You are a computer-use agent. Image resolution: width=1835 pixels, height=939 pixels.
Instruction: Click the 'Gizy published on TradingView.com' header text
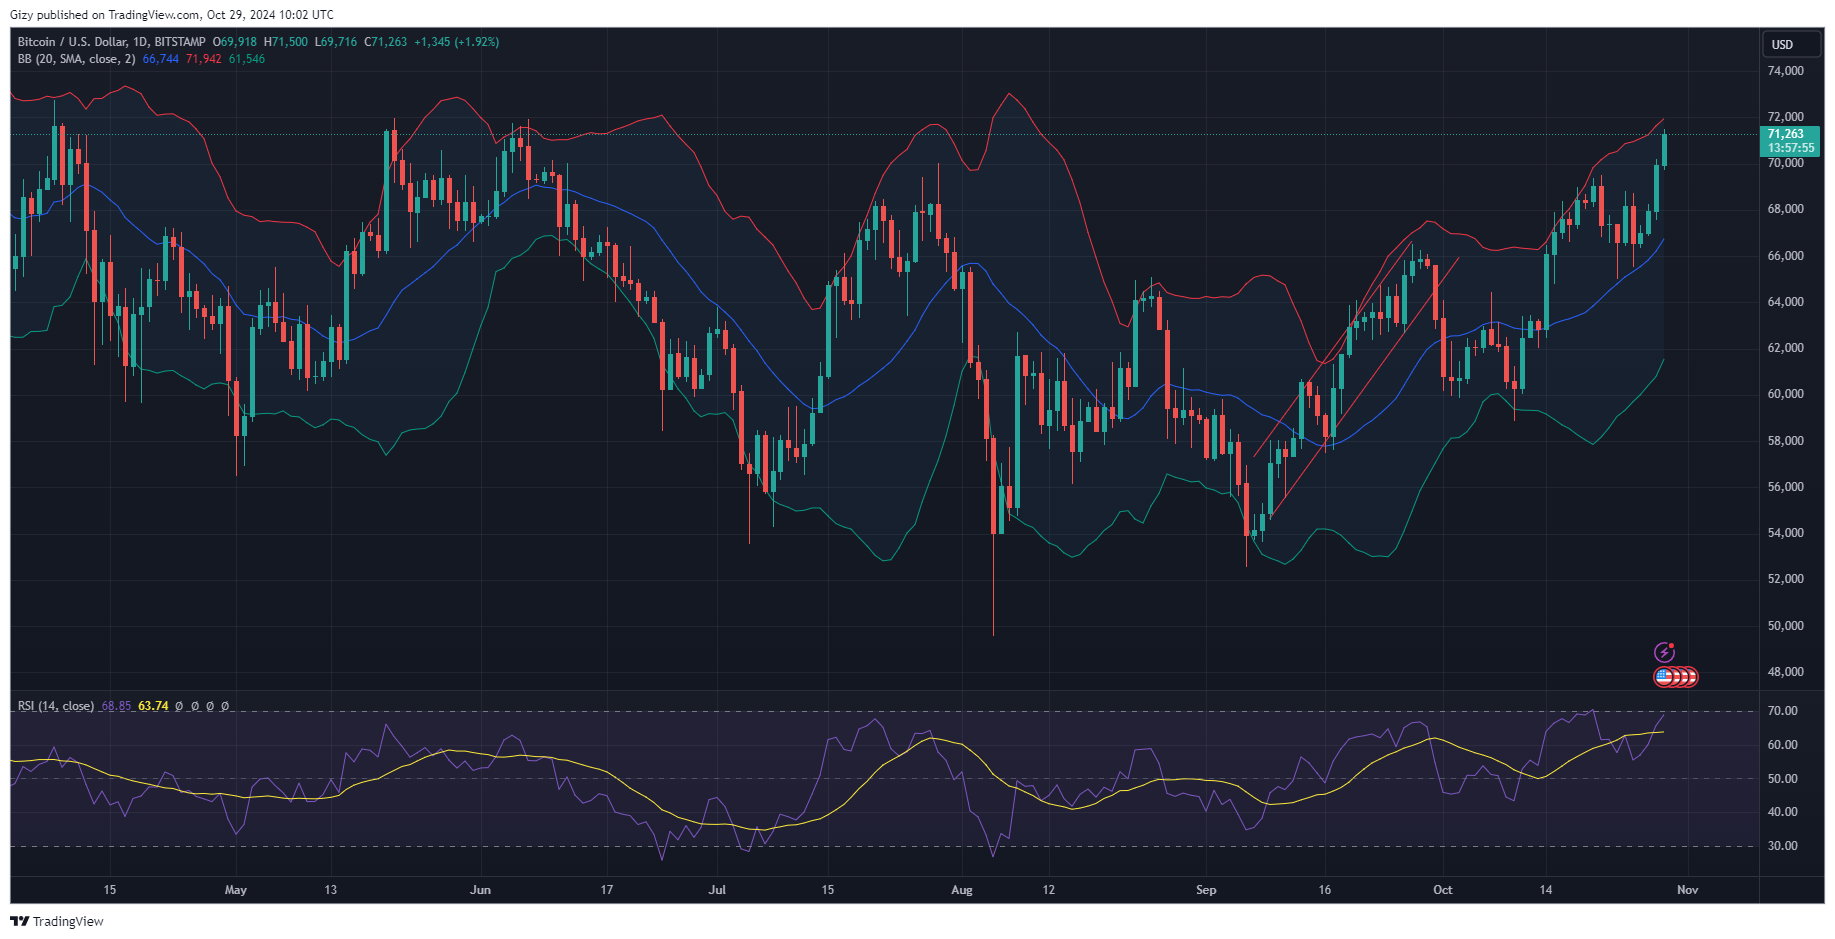(105, 15)
